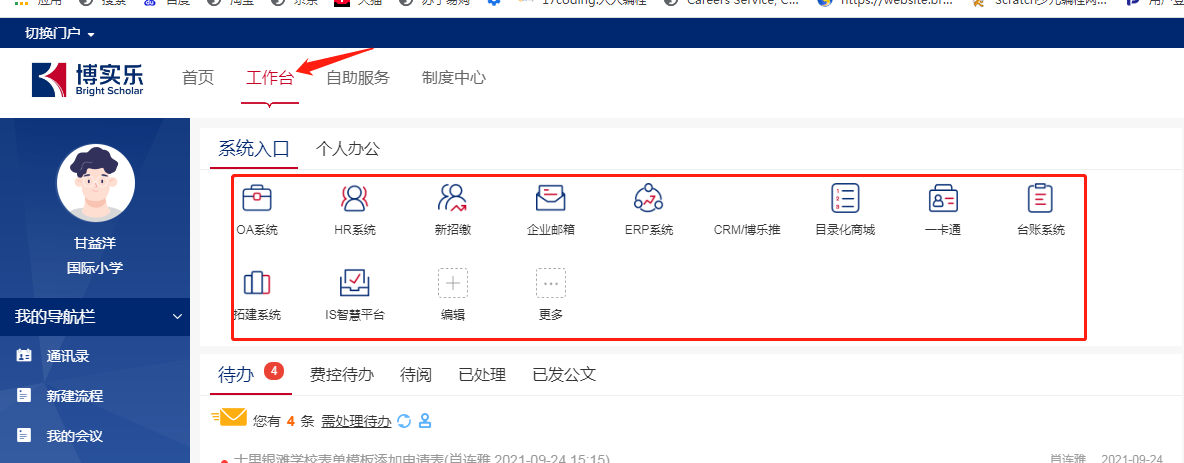The width and height of the screenshot is (1184, 463).
Task: Open the IS智慧平台 icon
Action: coord(354,284)
